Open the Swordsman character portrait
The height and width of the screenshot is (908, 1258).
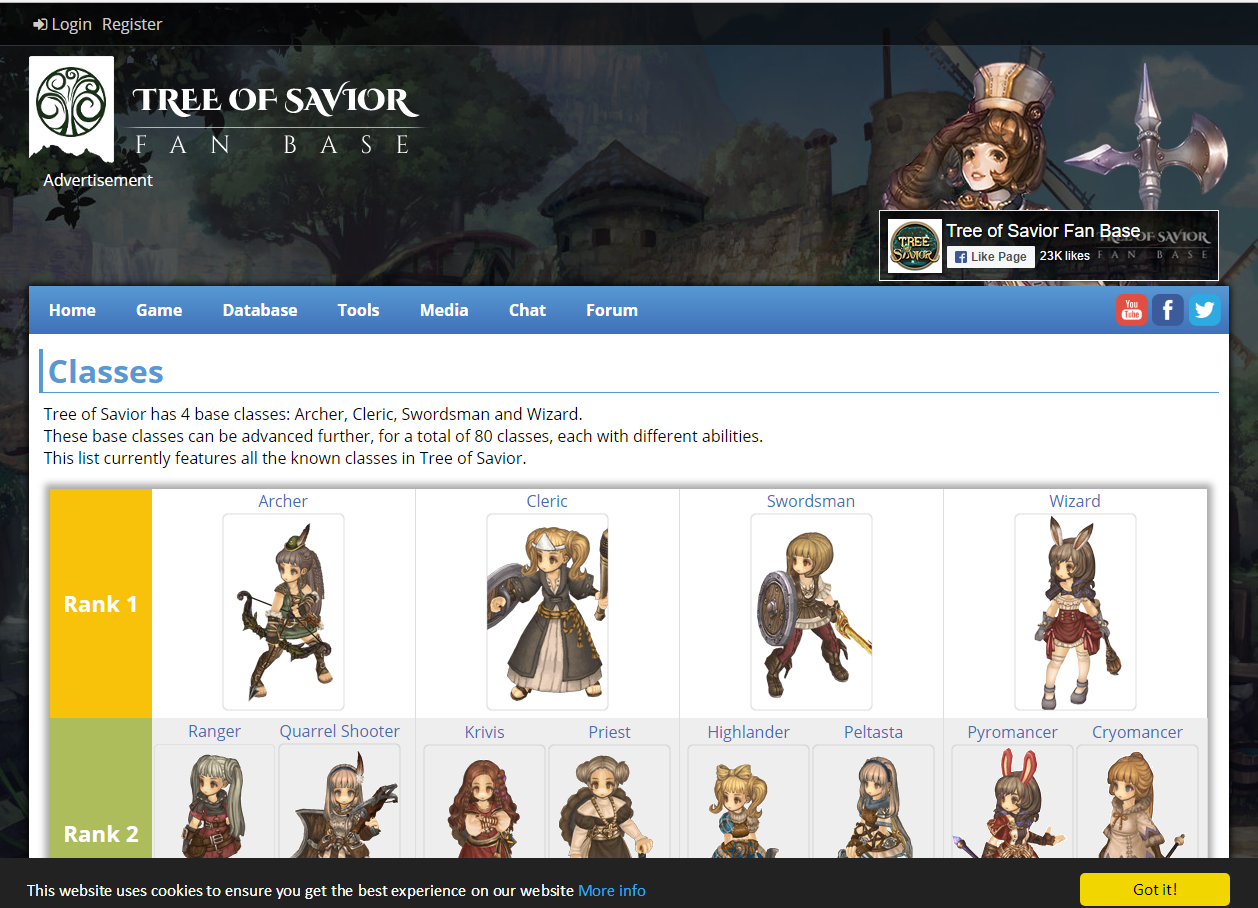[x=811, y=612]
